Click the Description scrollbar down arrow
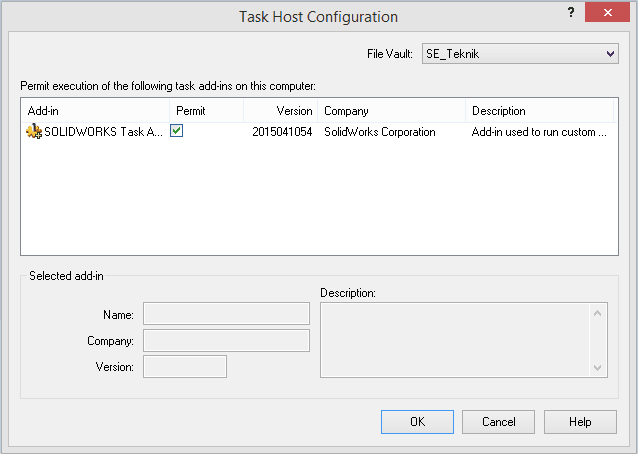The height and width of the screenshot is (454, 638). 599,368
